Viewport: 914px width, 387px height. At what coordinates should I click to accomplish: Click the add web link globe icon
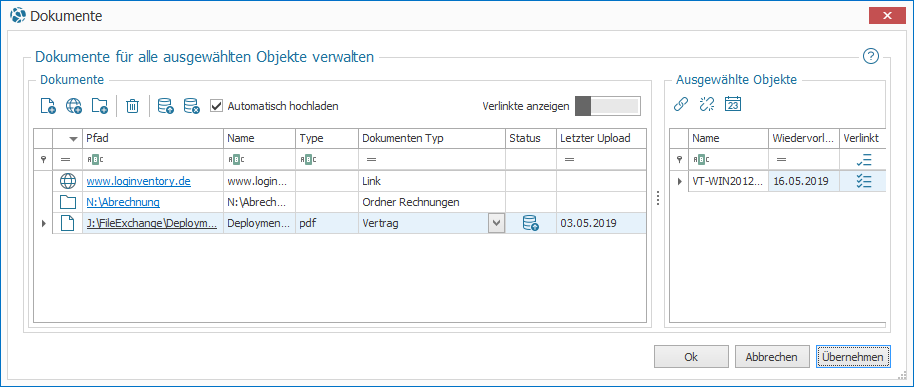click(74, 106)
